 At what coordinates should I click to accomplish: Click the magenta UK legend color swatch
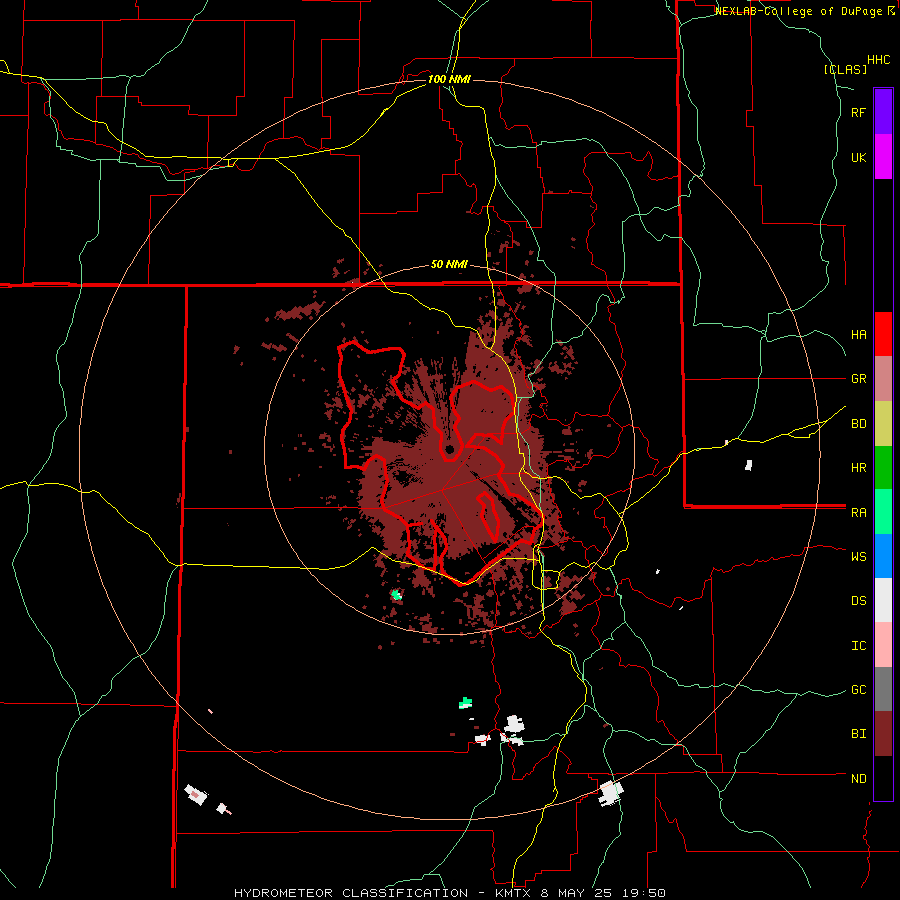click(883, 157)
